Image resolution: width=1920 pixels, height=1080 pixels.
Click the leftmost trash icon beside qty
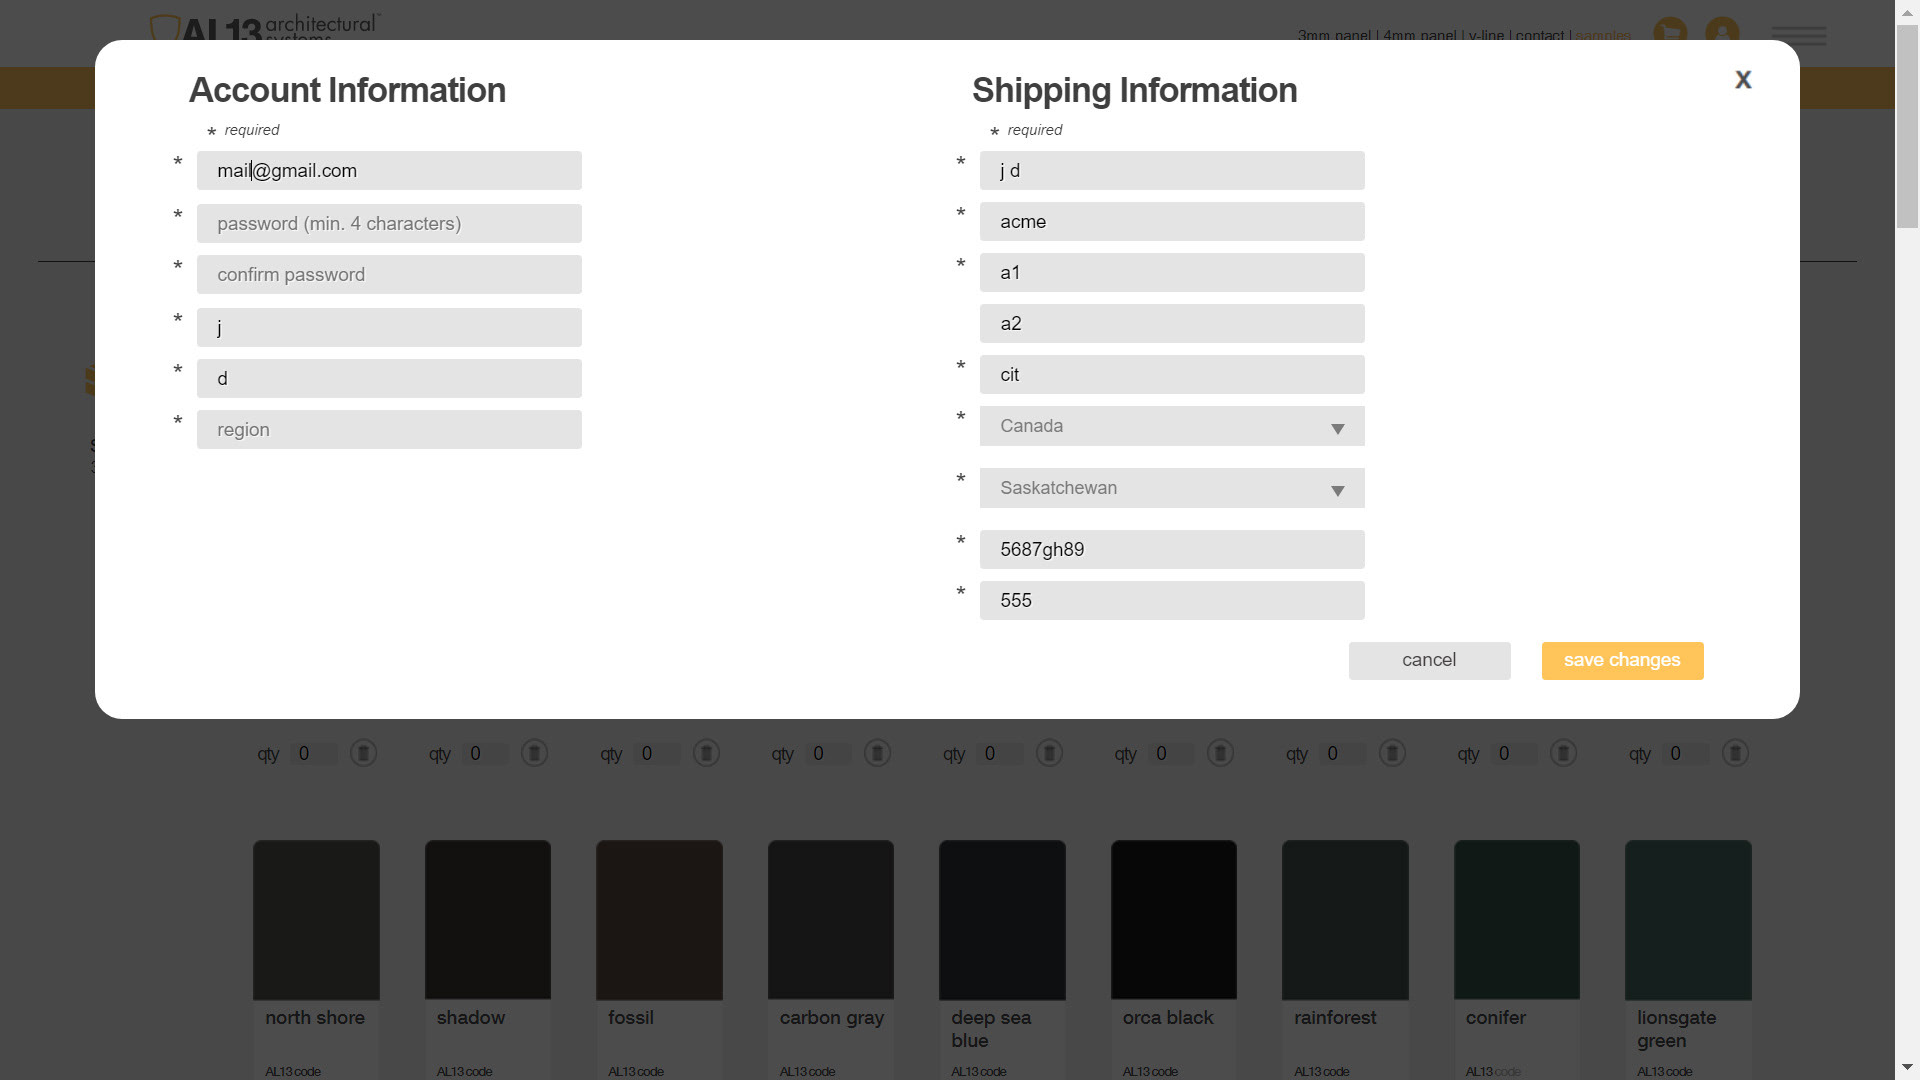coord(363,753)
